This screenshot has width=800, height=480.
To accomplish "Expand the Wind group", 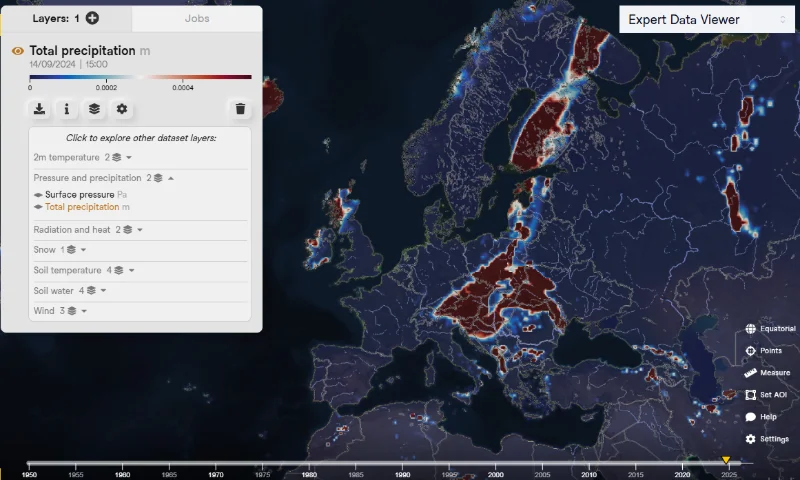I will (x=84, y=311).
